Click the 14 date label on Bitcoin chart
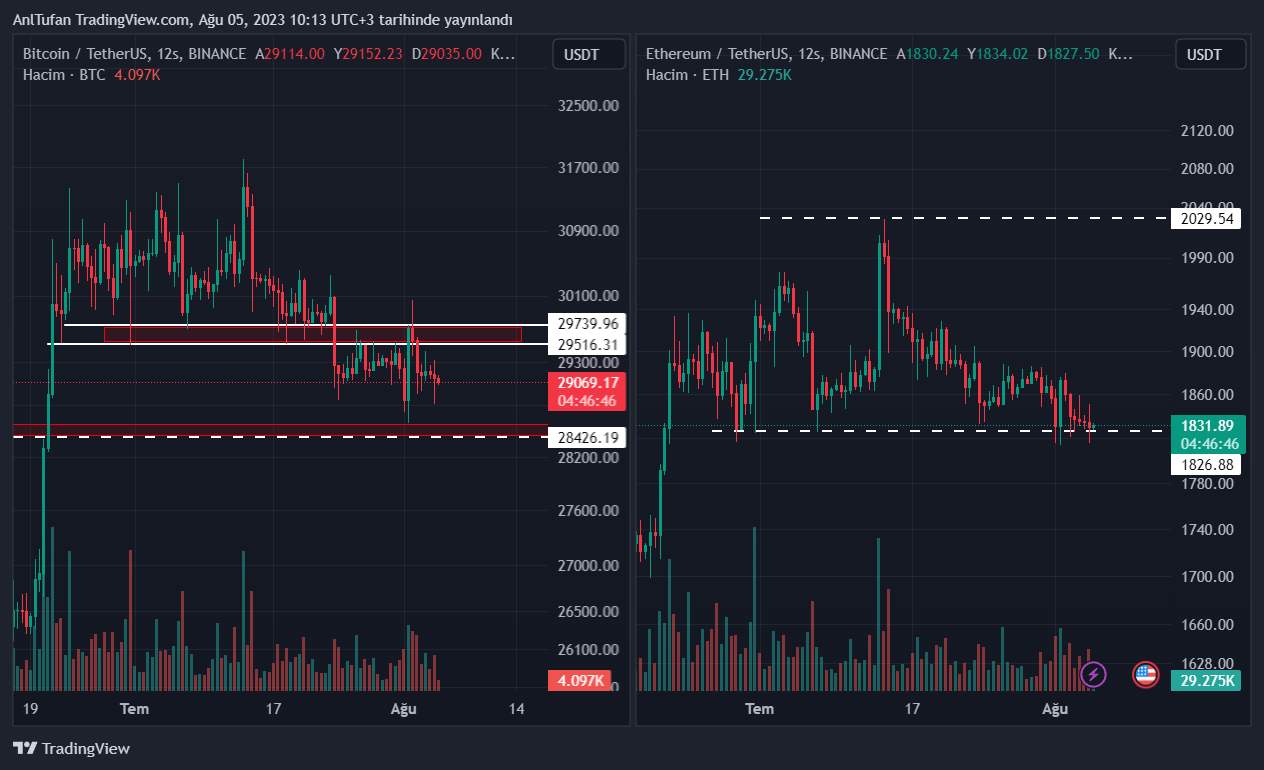 [517, 708]
